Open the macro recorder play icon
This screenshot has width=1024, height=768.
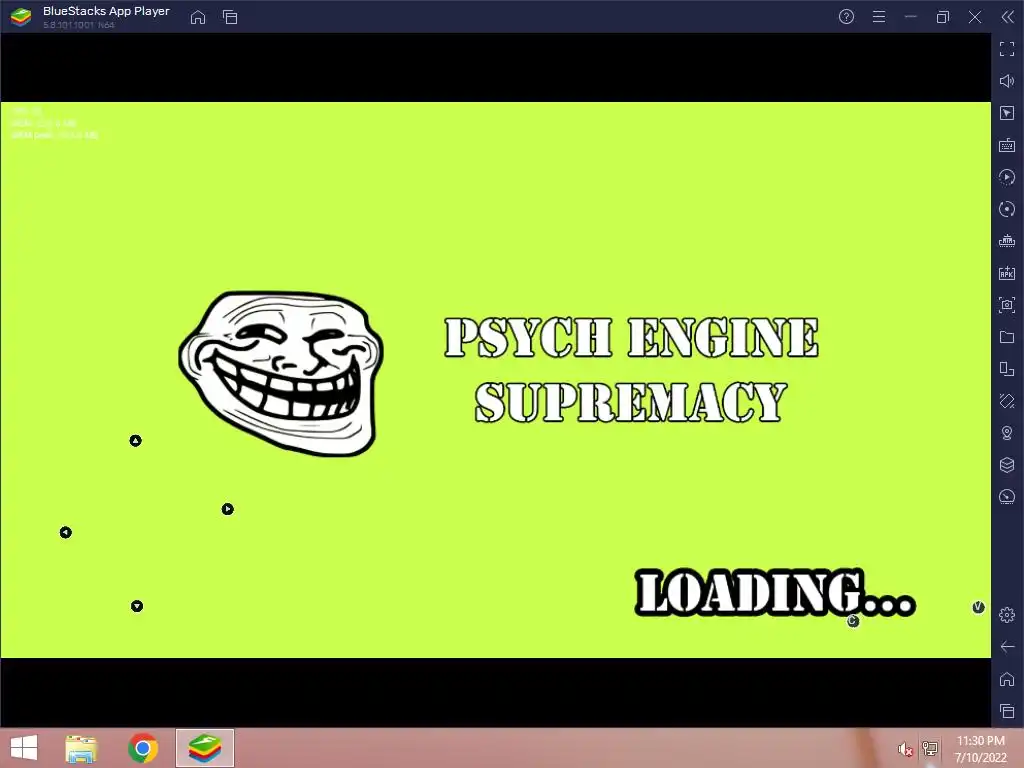(1006, 177)
